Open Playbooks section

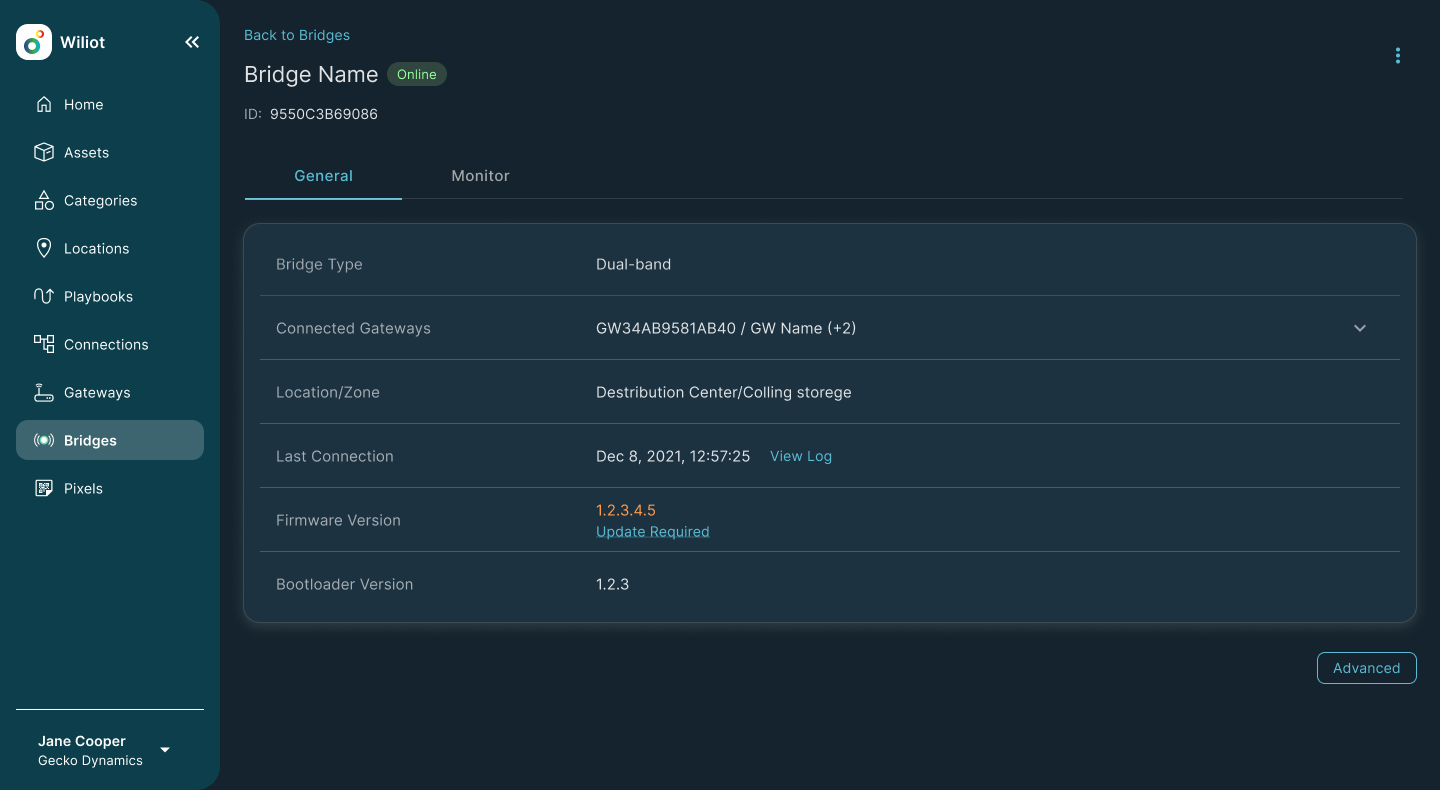click(x=110, y=296)
